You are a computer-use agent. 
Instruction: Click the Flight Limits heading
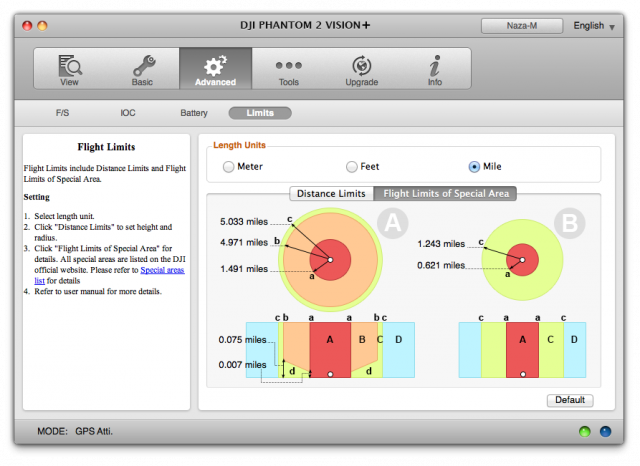tap(107, 147)
